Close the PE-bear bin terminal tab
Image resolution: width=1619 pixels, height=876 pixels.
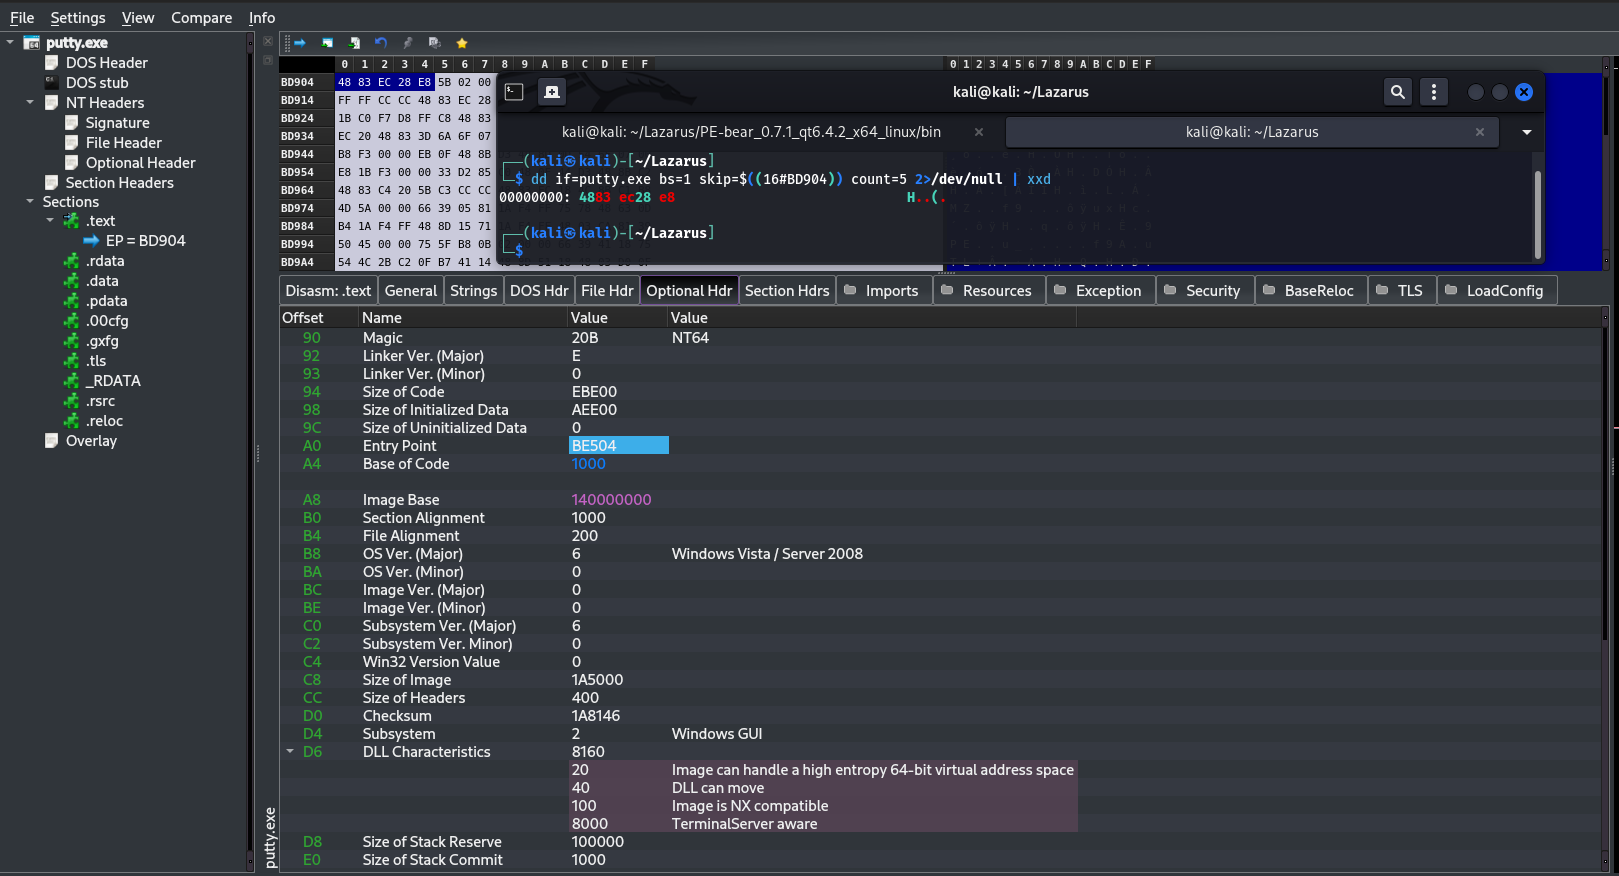979,132
